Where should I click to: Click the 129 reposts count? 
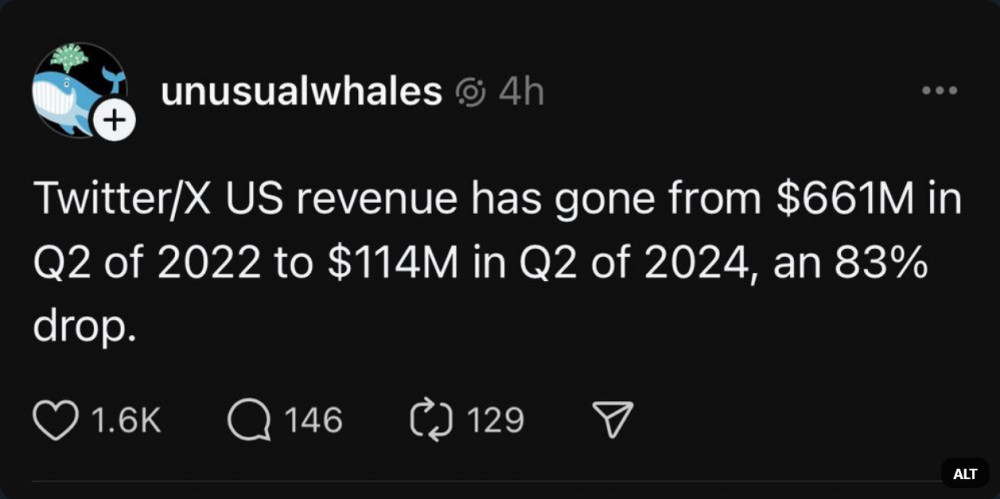pyautogui.click(x=495, y=421)
